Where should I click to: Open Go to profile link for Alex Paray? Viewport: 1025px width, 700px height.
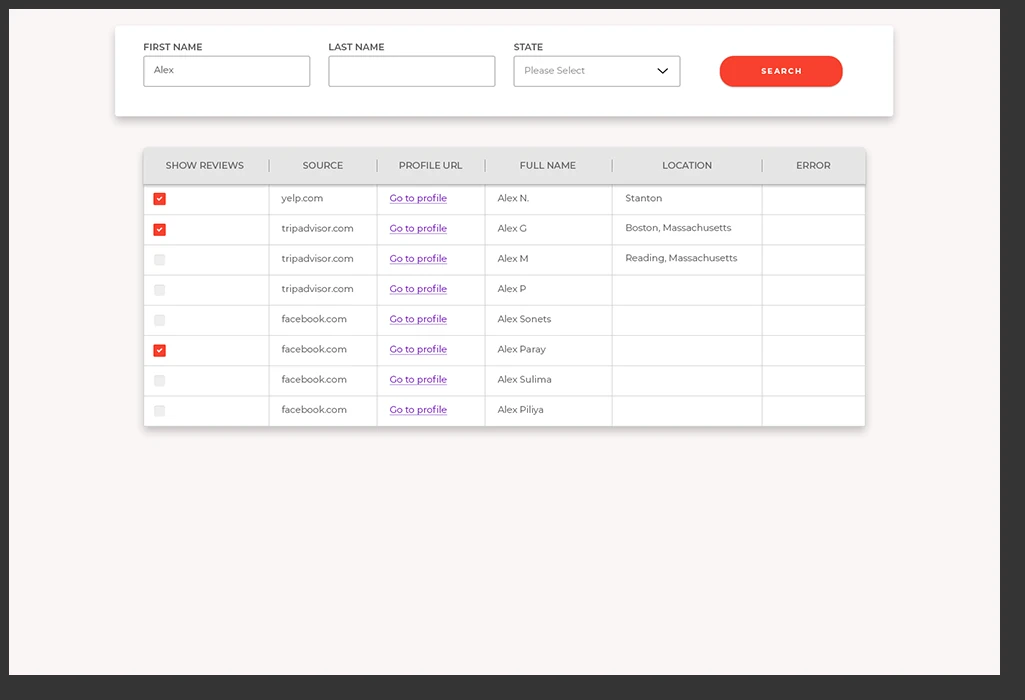tap(418, 349)
